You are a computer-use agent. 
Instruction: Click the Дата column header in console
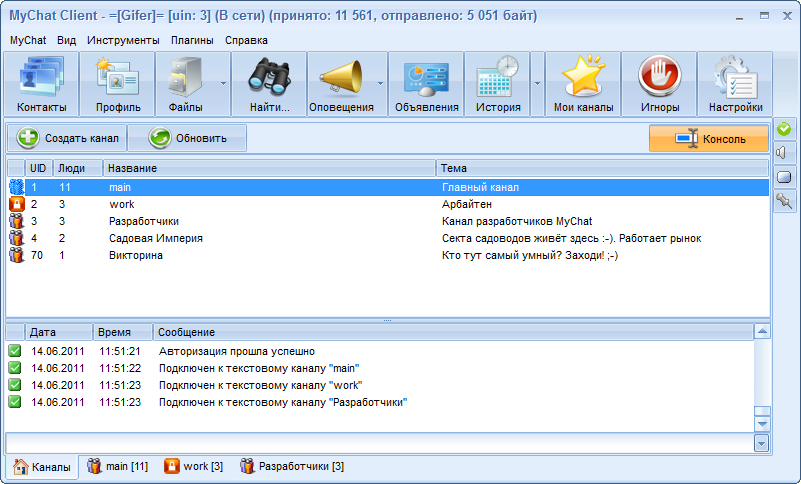tap(58, 332)
